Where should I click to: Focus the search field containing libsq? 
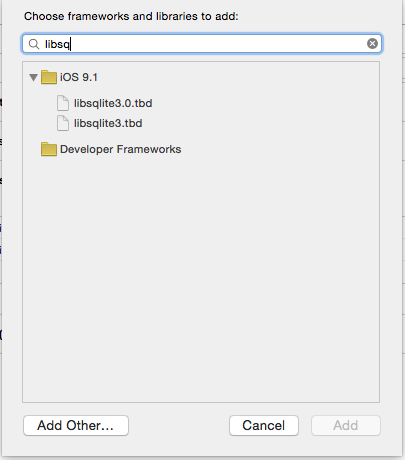click(202, 44)
